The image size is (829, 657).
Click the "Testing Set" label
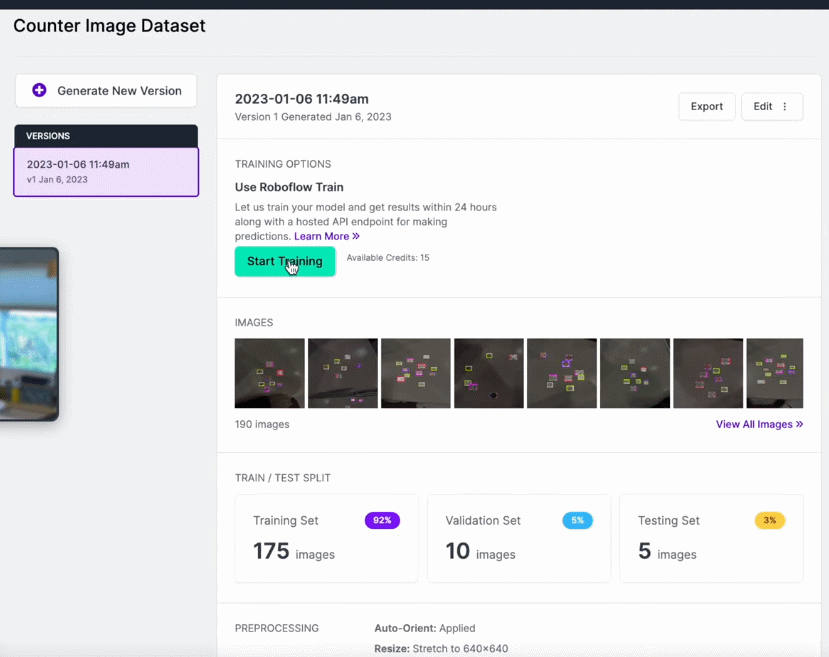669,521
